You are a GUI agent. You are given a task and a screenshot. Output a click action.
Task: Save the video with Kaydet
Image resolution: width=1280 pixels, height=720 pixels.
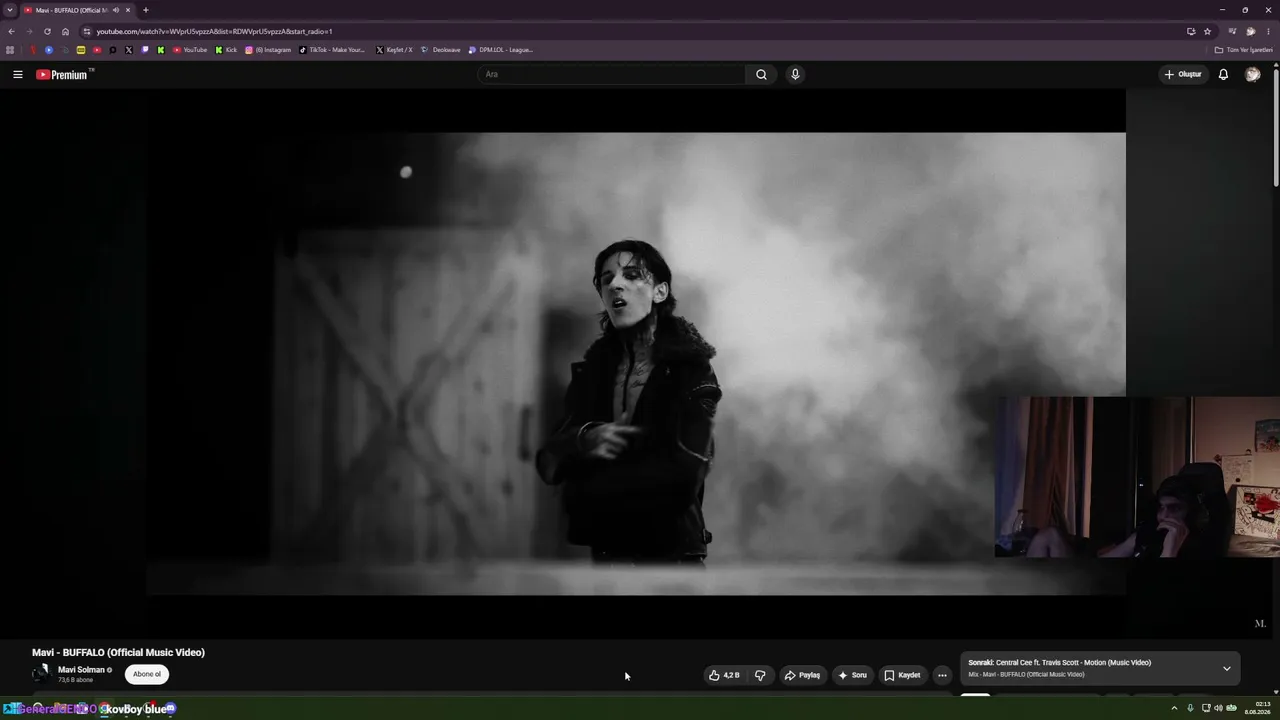coord(902,675)
